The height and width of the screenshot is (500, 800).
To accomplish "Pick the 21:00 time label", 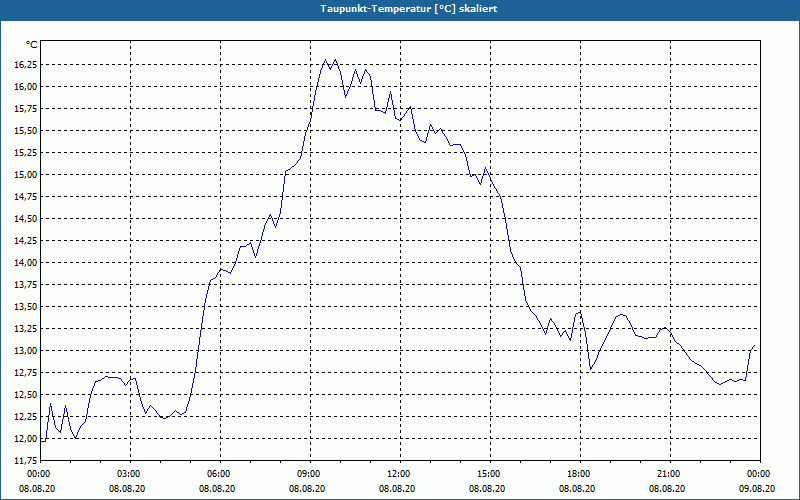I will (670, 474).
